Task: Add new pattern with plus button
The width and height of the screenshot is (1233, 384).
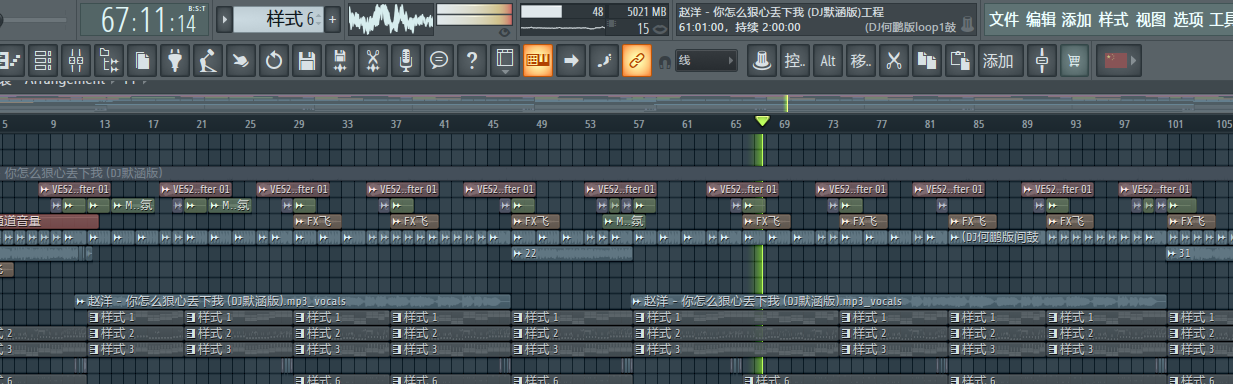Action: point(332,18)
